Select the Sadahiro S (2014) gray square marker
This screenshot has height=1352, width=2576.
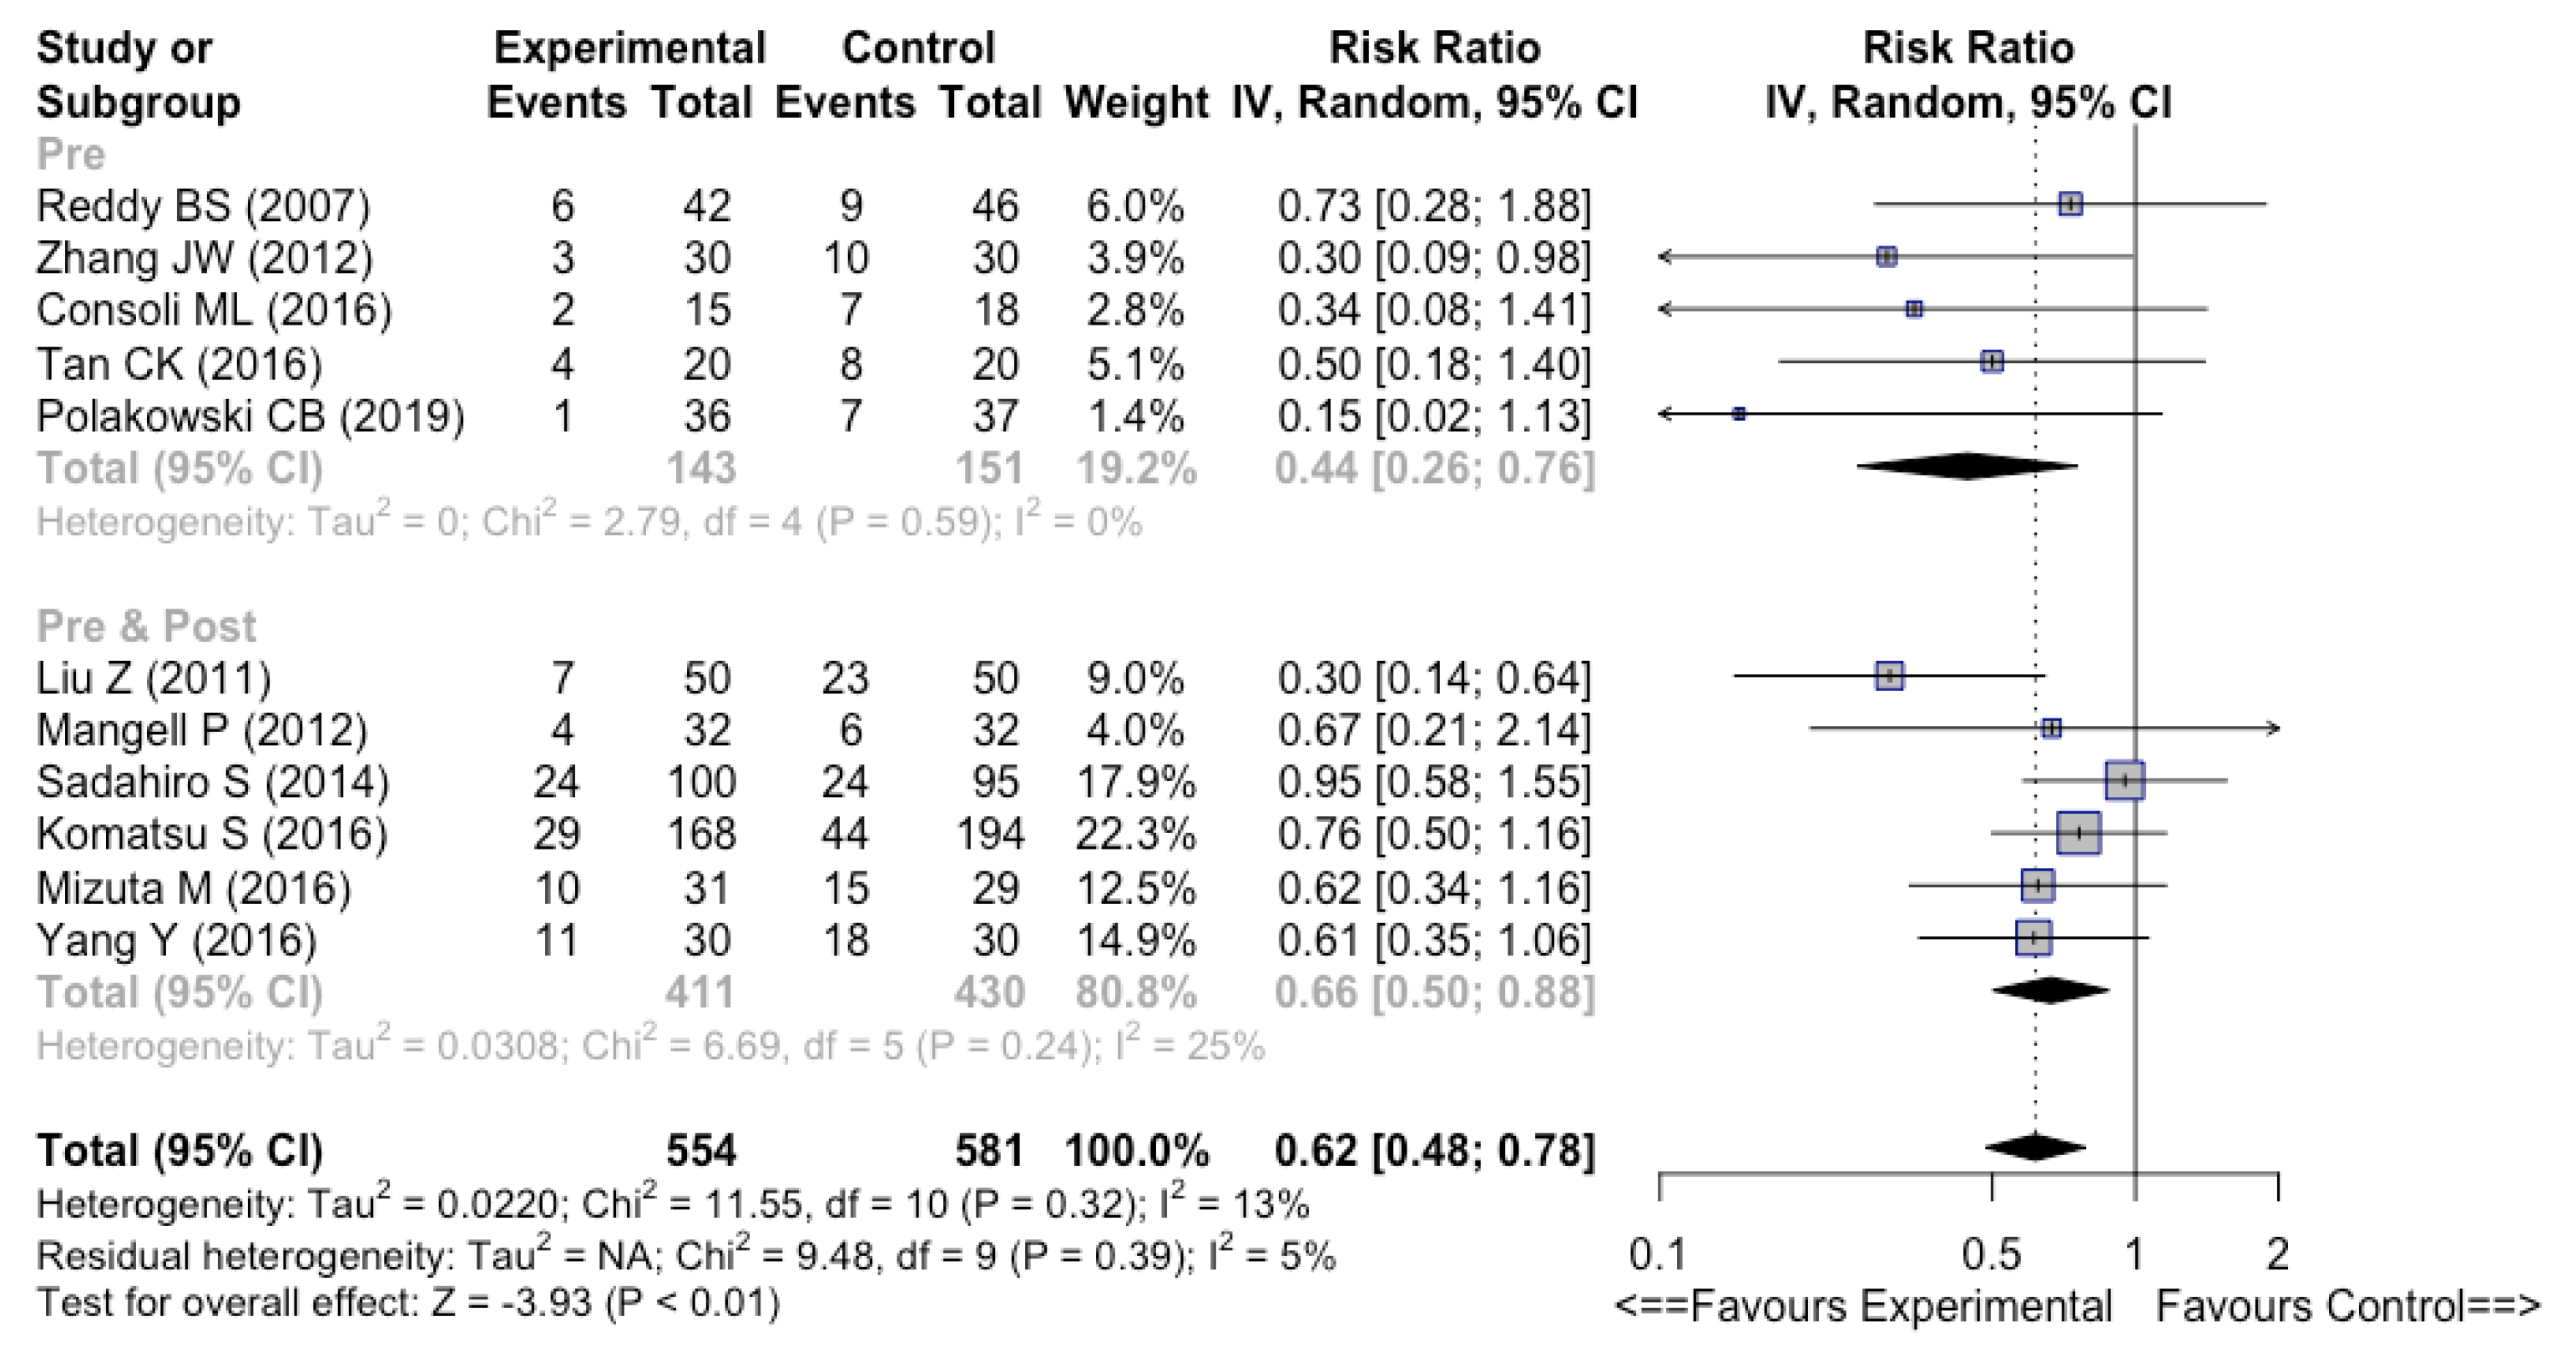(x=2124, y=780)
